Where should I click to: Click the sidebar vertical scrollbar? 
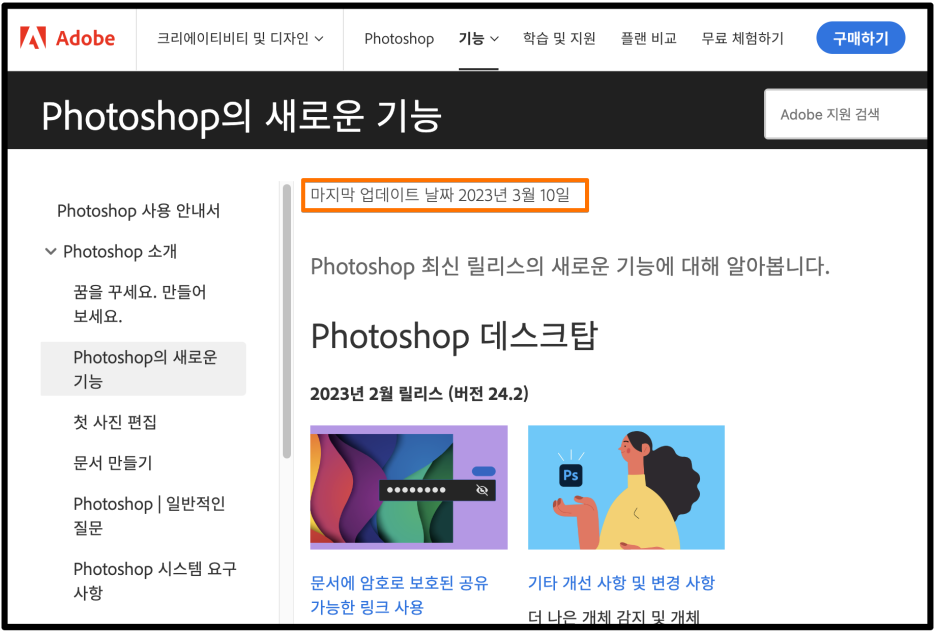287,320
